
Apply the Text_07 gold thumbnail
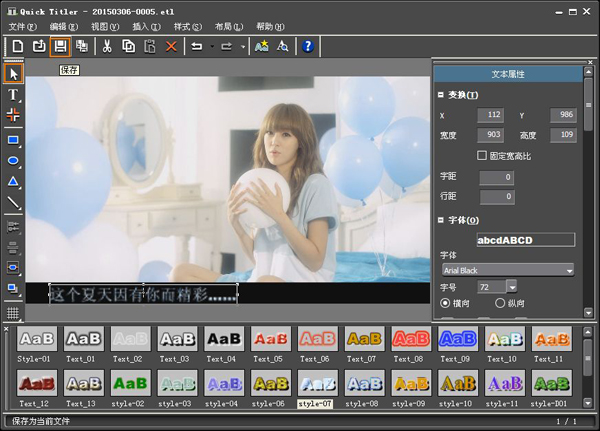(364, 339)
